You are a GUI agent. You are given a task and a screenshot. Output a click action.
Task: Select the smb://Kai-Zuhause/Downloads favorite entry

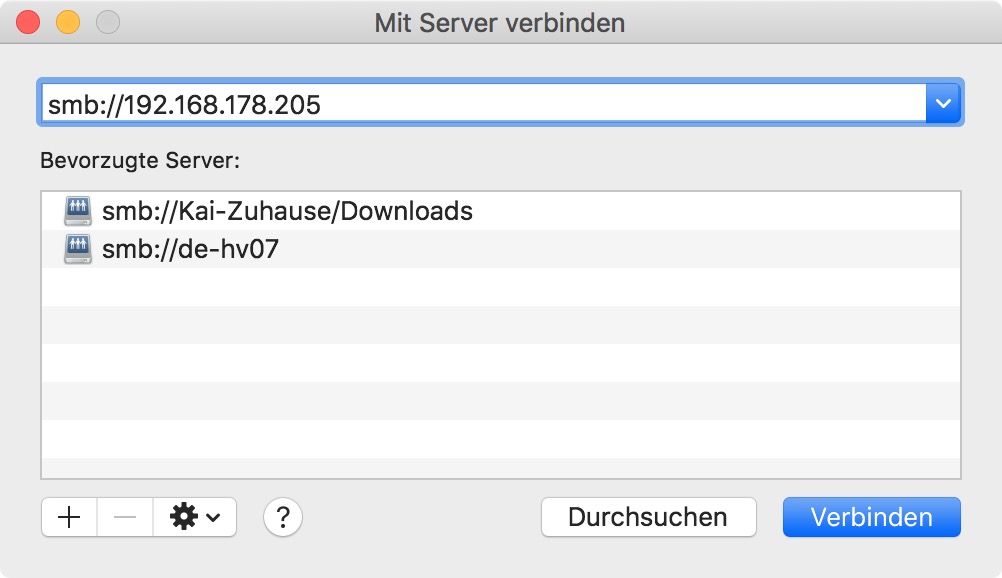click(x=287, y=211)
